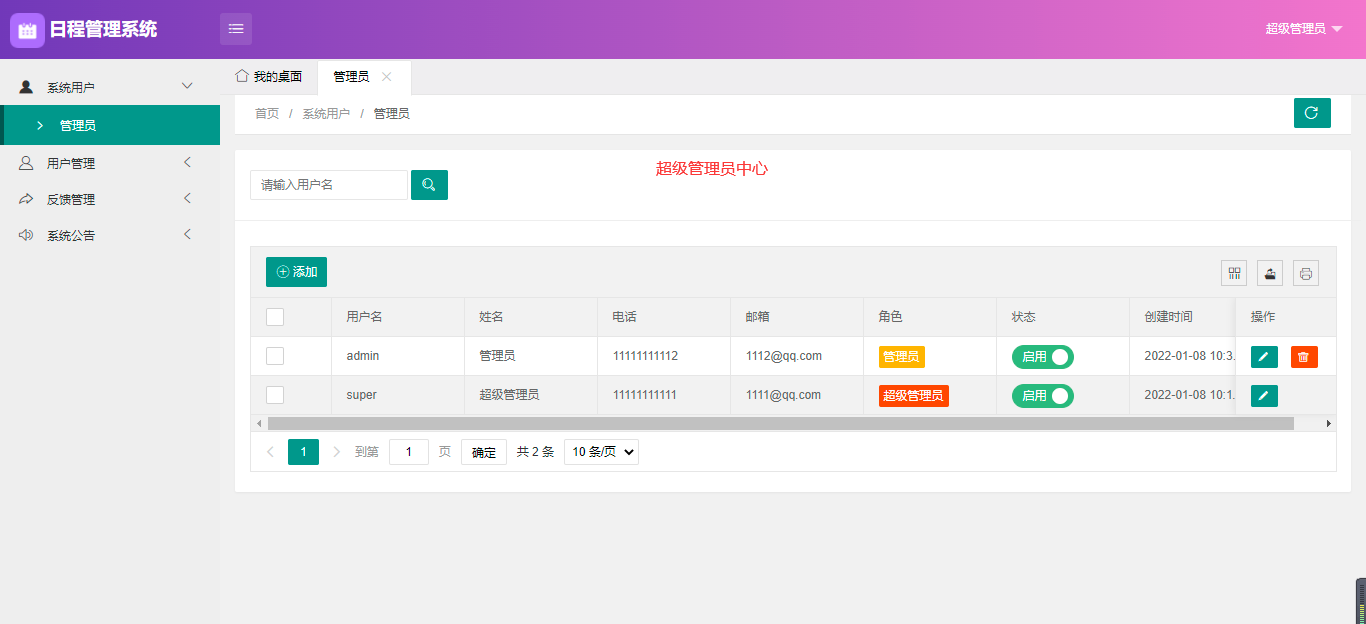Click the 首页 breadcrumb link
The image size is (1366, 624).
pos(267,114)
